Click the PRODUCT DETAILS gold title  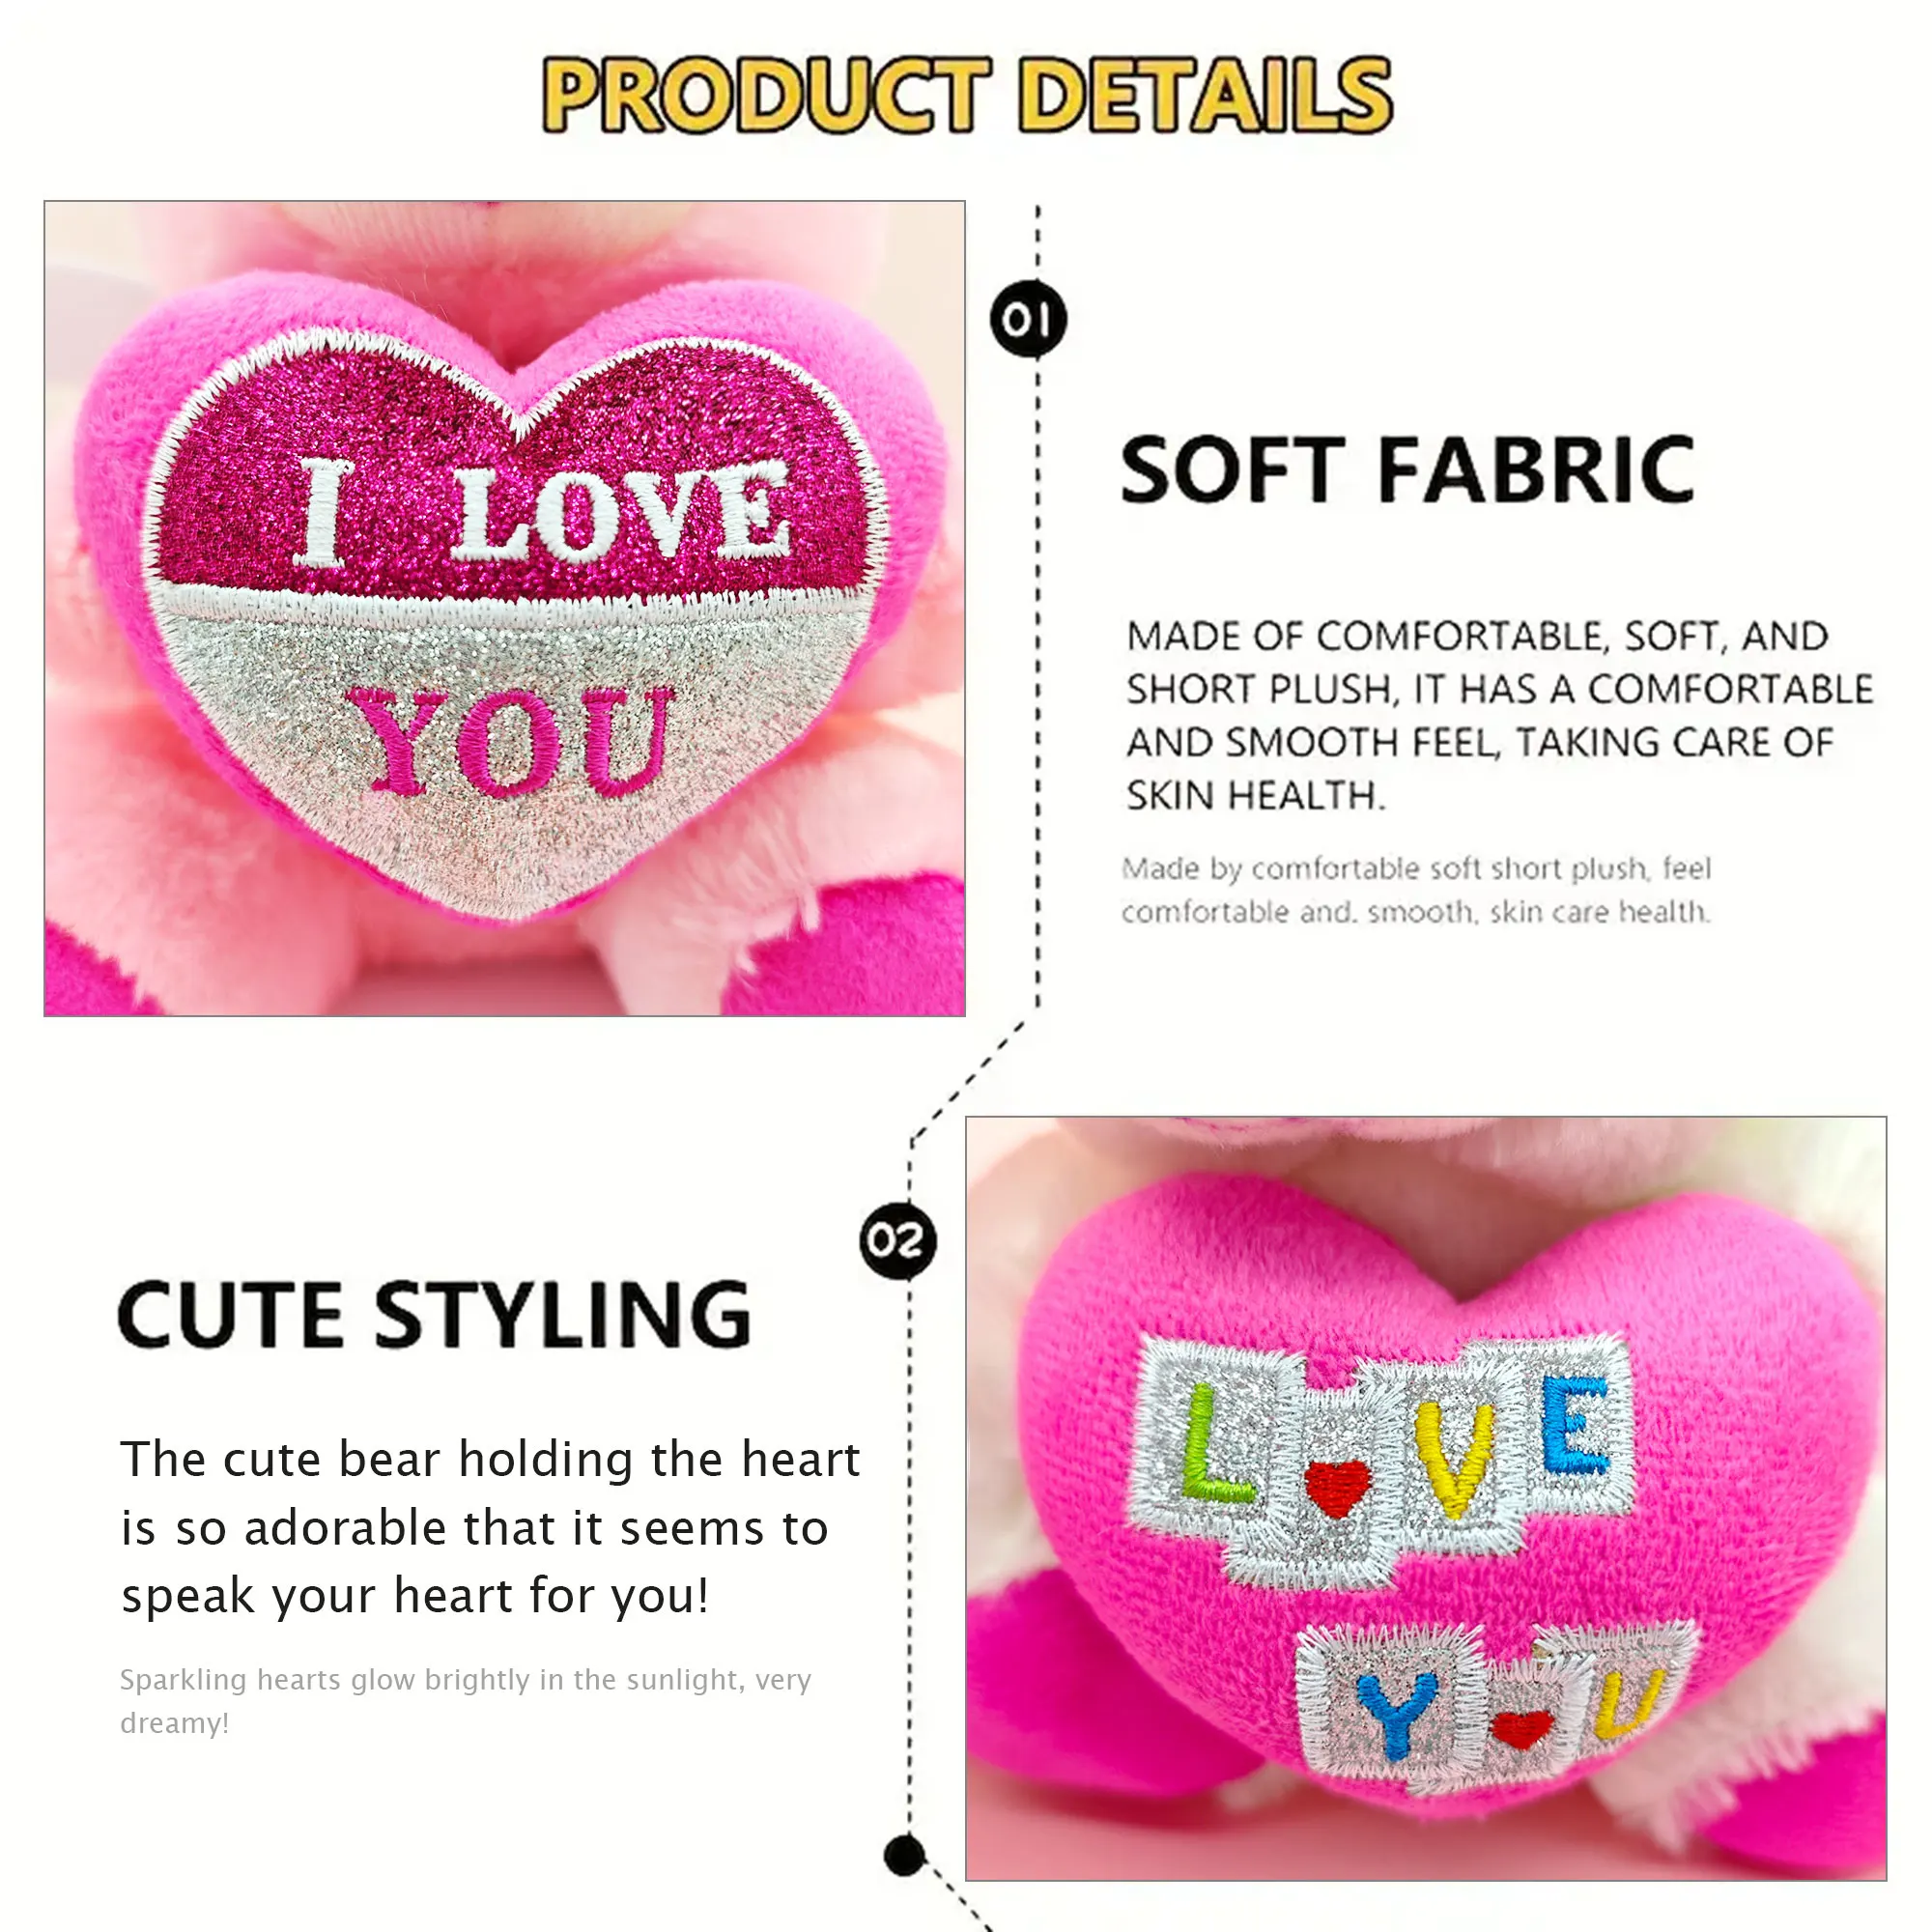[966, 96]
